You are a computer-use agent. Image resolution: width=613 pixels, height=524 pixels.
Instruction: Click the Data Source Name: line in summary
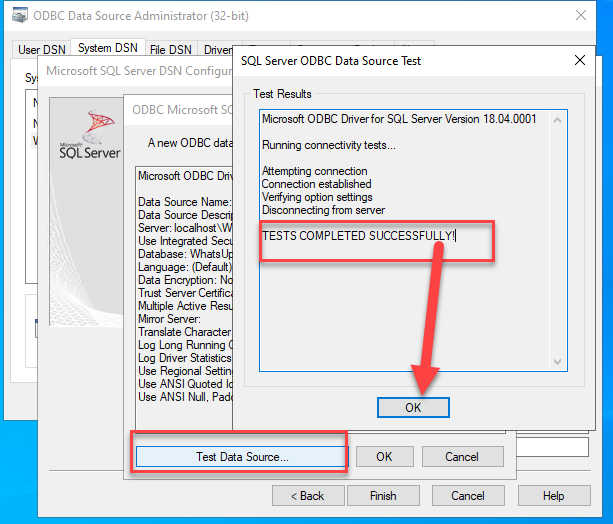tap(185, 202)
